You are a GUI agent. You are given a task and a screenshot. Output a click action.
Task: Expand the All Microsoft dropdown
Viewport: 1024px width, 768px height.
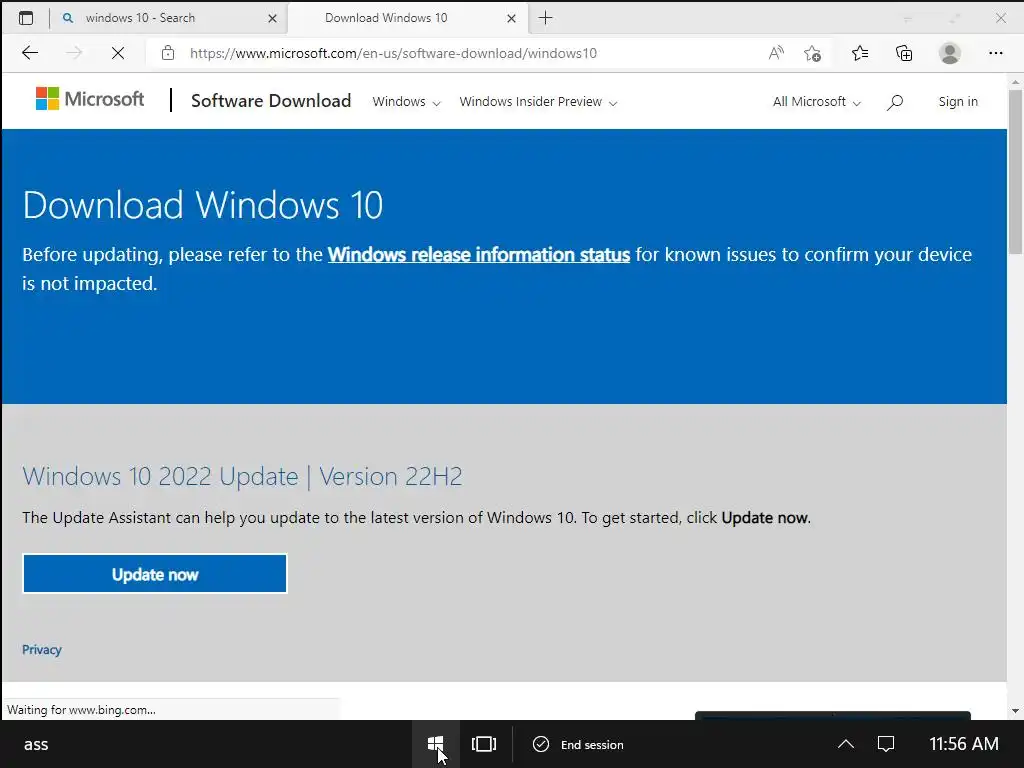click(x=817, y=102)
